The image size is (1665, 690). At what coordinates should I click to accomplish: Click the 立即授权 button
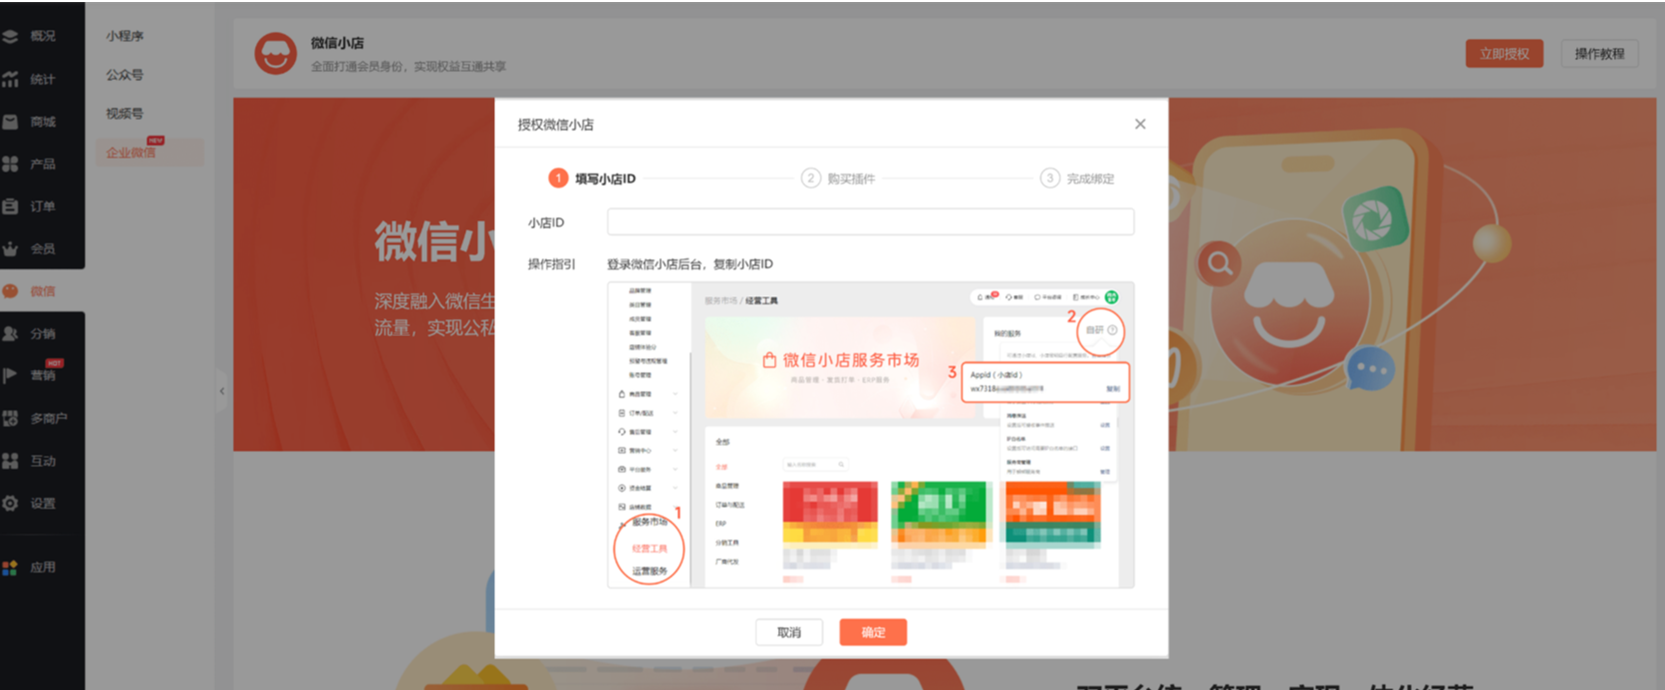[x=1504, y=54]
